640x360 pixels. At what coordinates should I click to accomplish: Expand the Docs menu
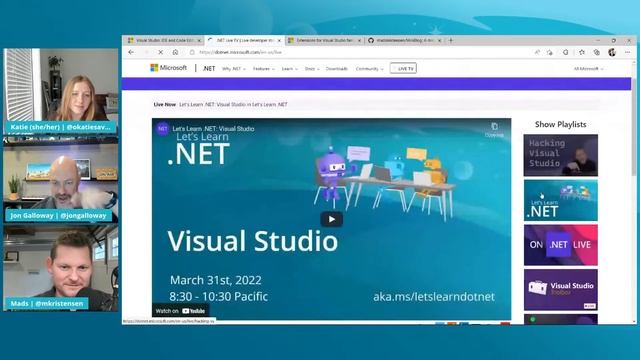pyautogui.click(x=312, y=69)
